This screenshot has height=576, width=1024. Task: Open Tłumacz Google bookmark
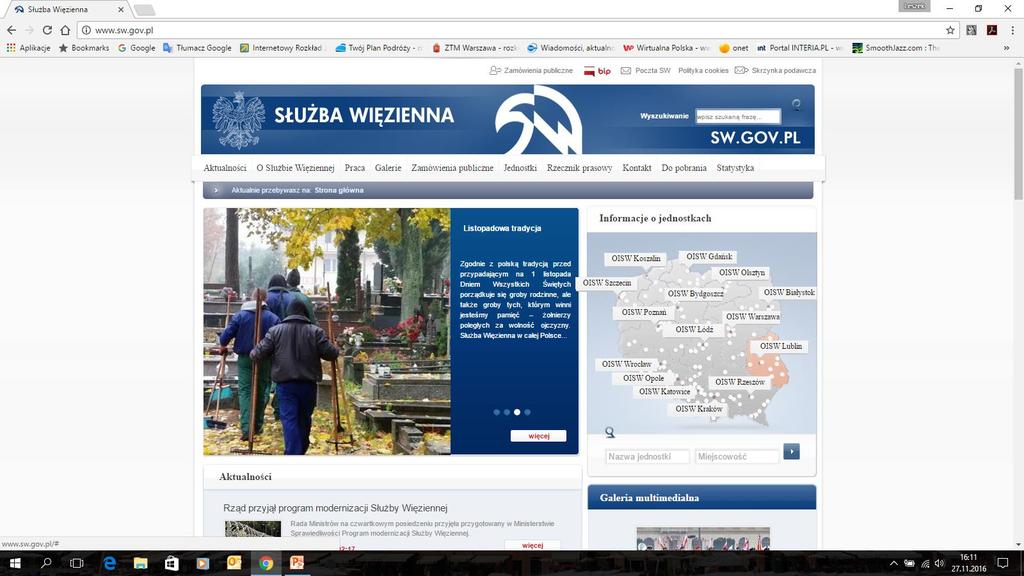197,48
